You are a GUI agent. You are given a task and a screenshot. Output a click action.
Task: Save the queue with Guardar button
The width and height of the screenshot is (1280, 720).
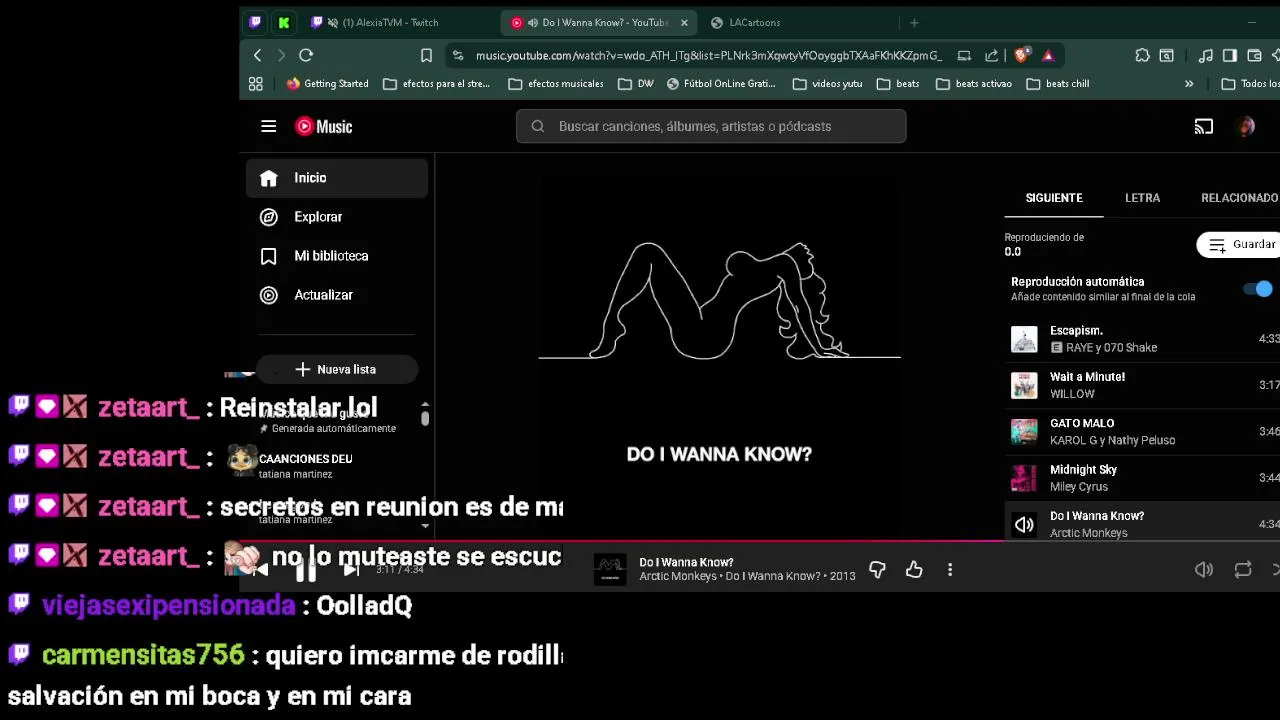(1240, 245)
